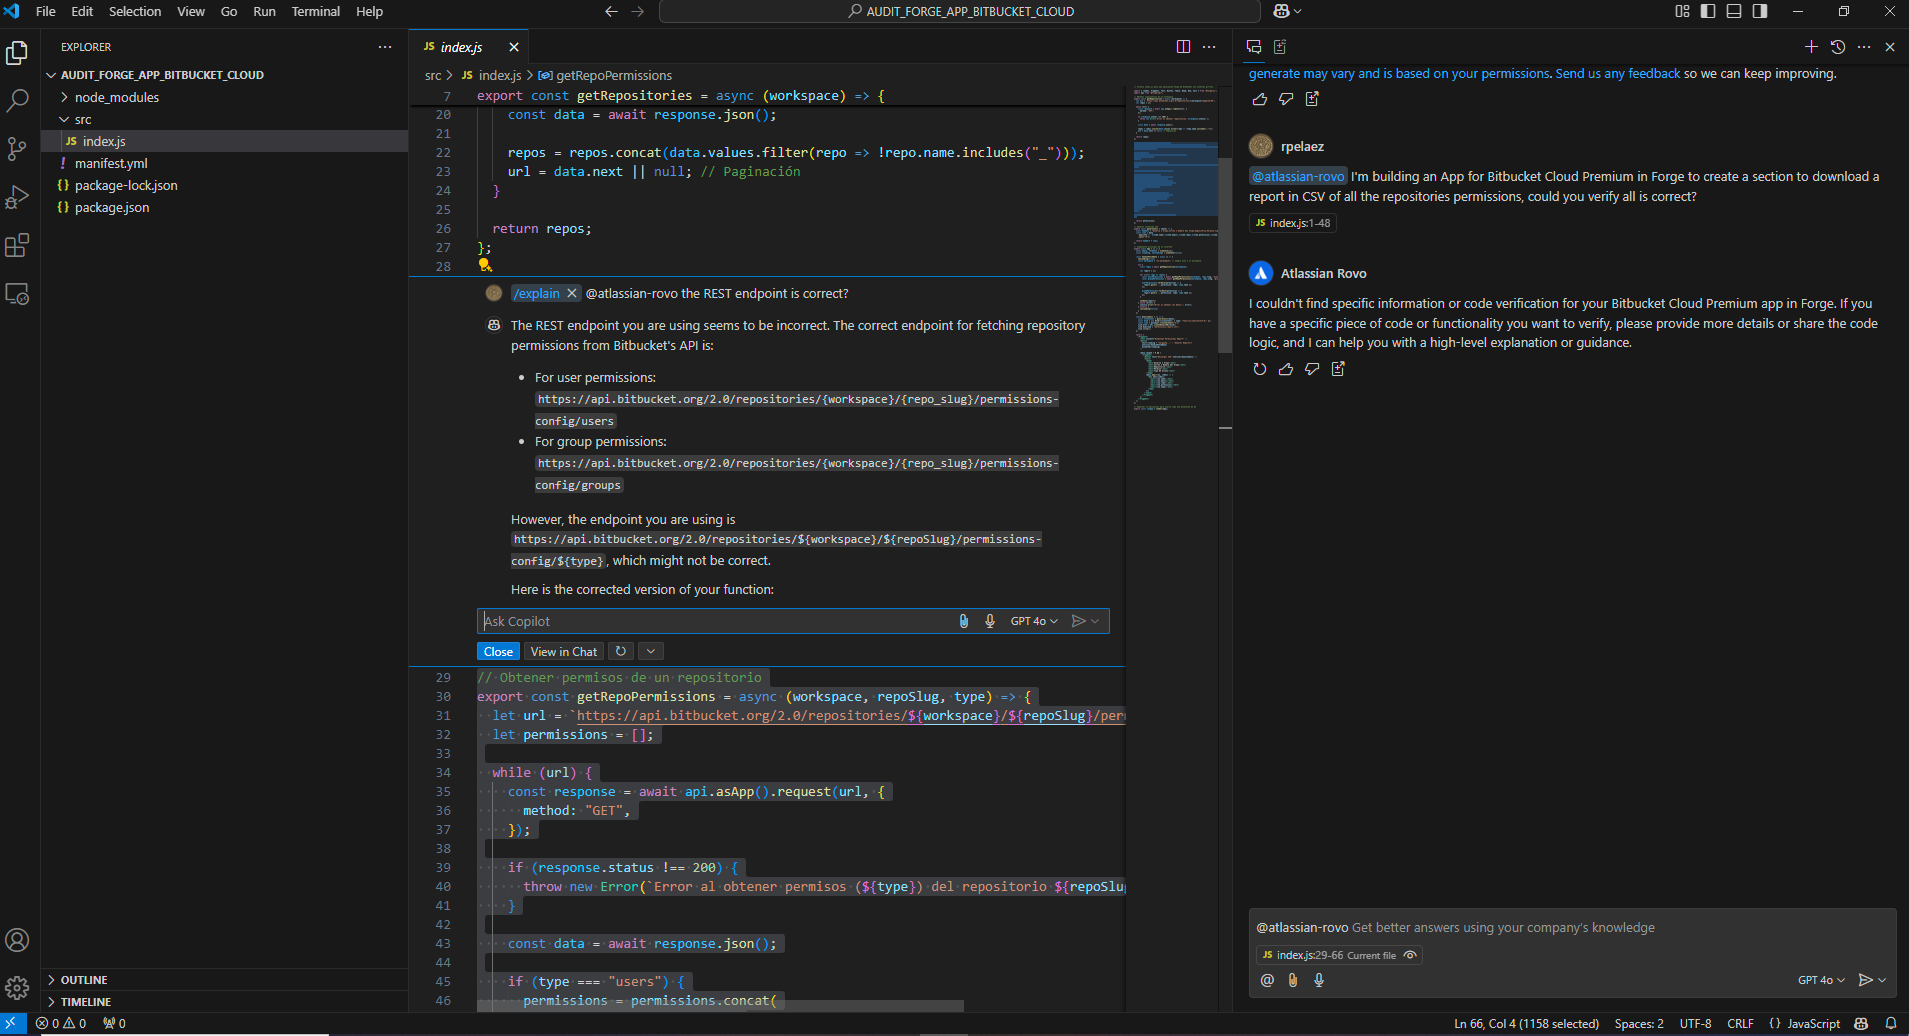Click the Send us any feedback link
1909x1036 pixels.
[x=1617, y=73]
